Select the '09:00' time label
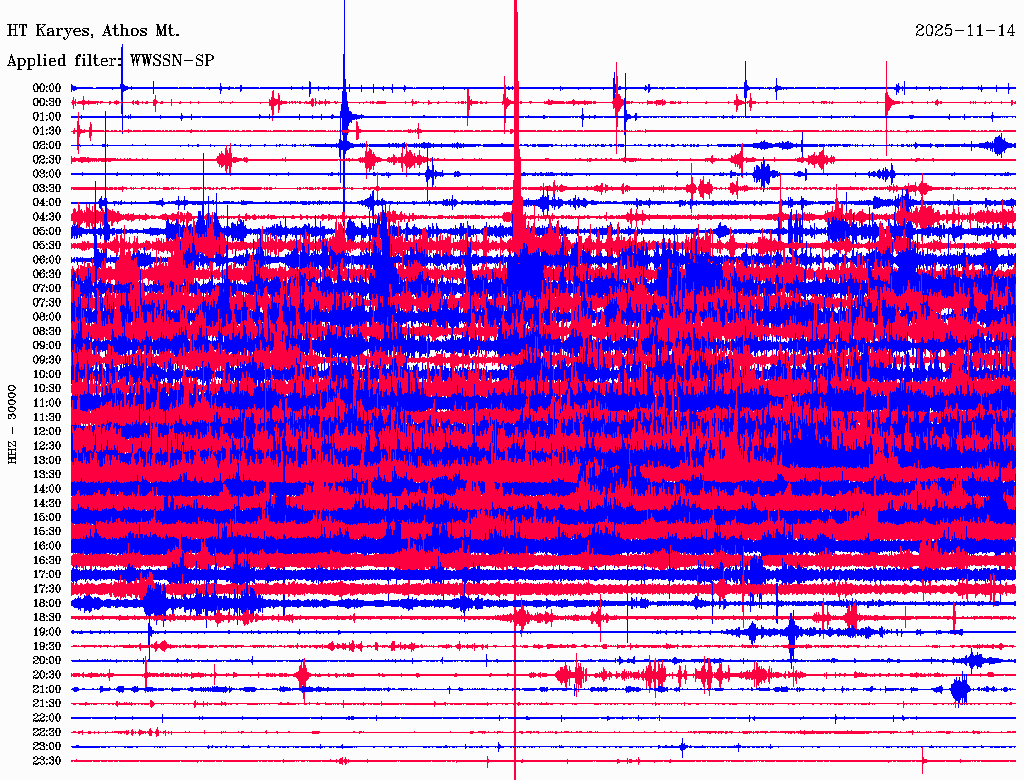This screenshot has height=780, width=1024. pyautogui.click(x=47, y=346)
